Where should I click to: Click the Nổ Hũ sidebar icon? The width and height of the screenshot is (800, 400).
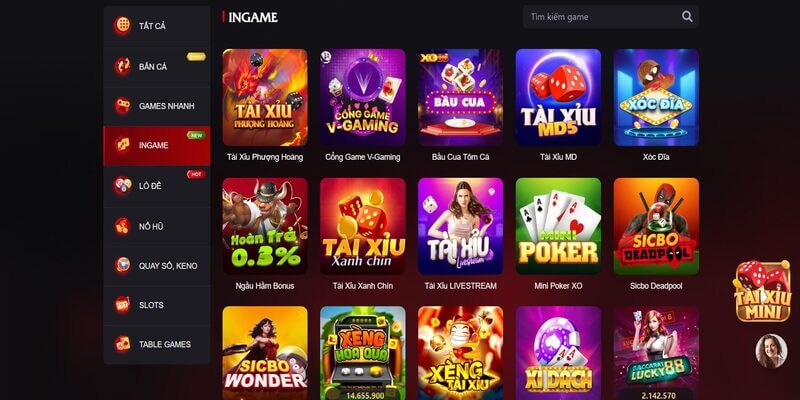click(122, 226)
